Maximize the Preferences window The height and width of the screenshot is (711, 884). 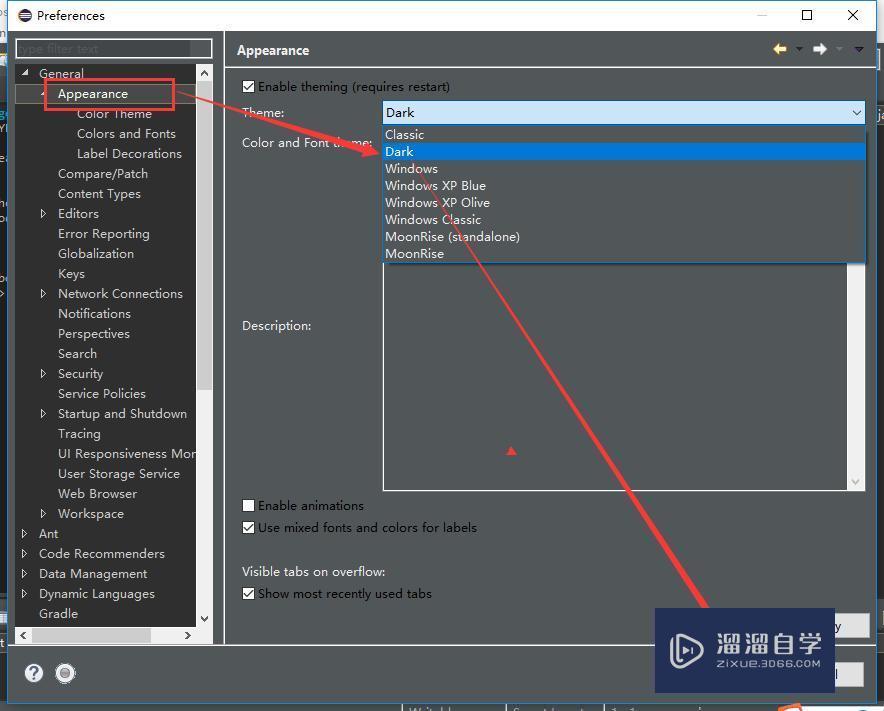point(807,15)
